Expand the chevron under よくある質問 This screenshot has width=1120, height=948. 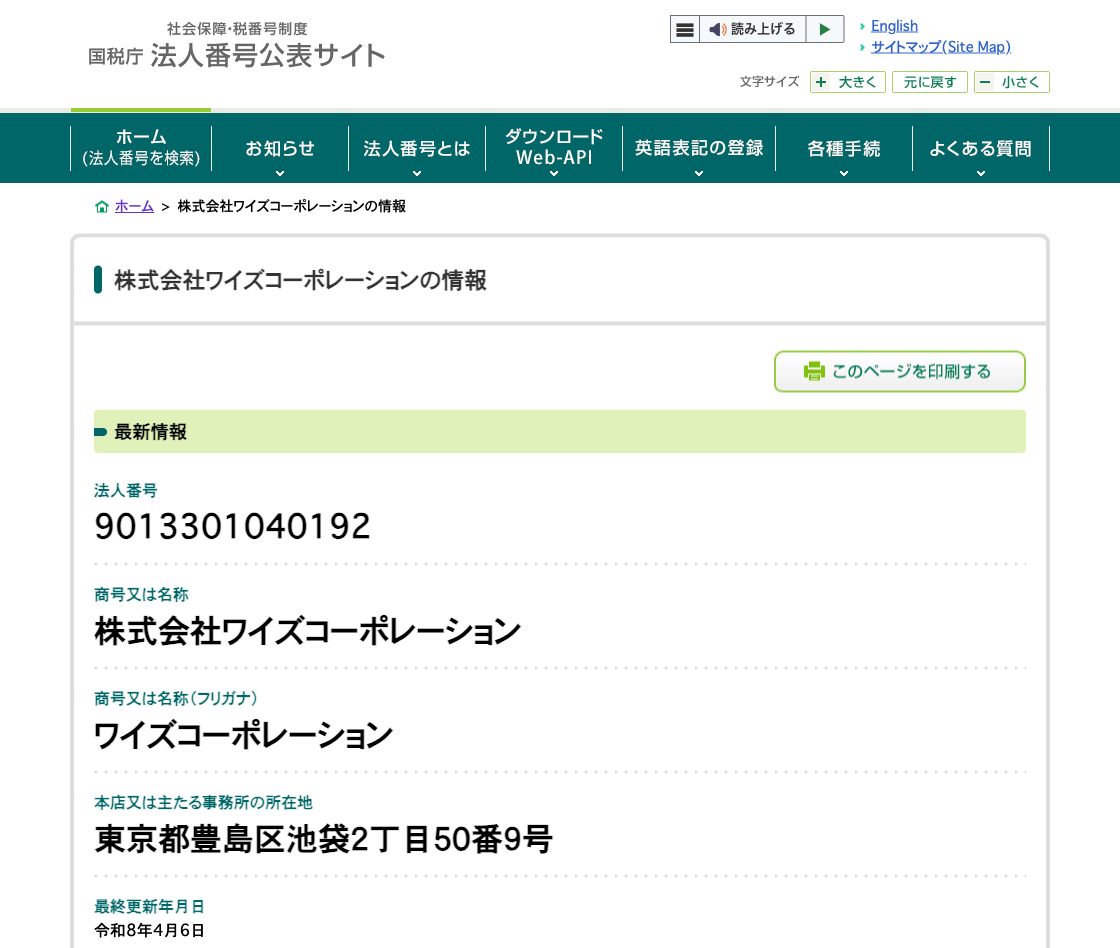[x=981, y=174]
